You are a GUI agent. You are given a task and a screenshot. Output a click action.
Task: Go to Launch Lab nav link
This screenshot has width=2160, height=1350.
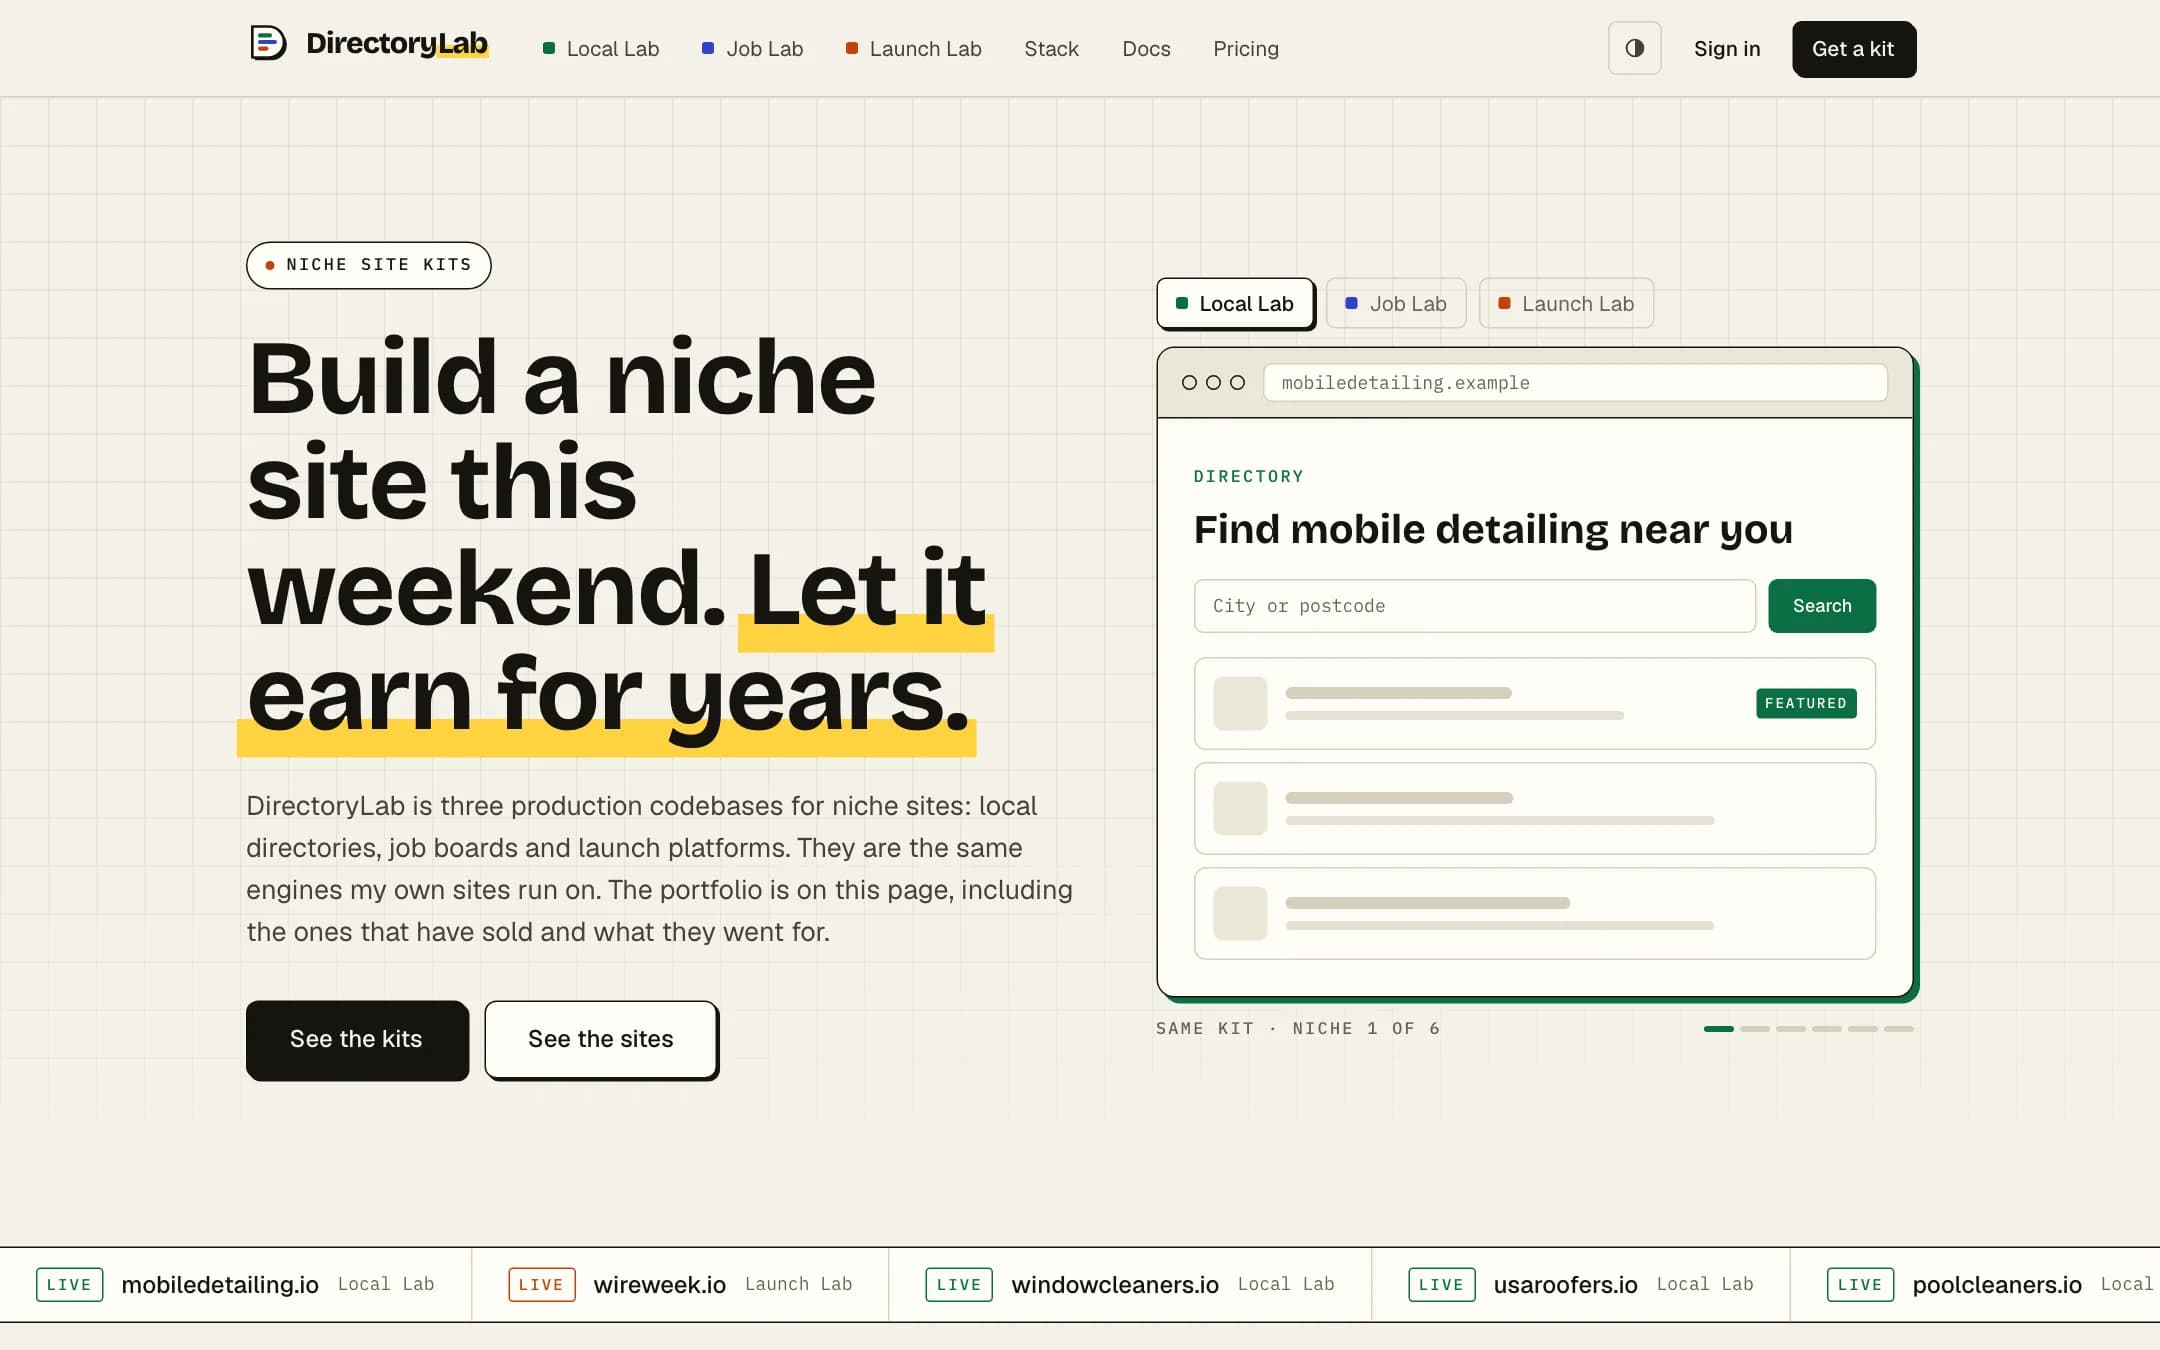pyautogui.click(x=913, y=49)
